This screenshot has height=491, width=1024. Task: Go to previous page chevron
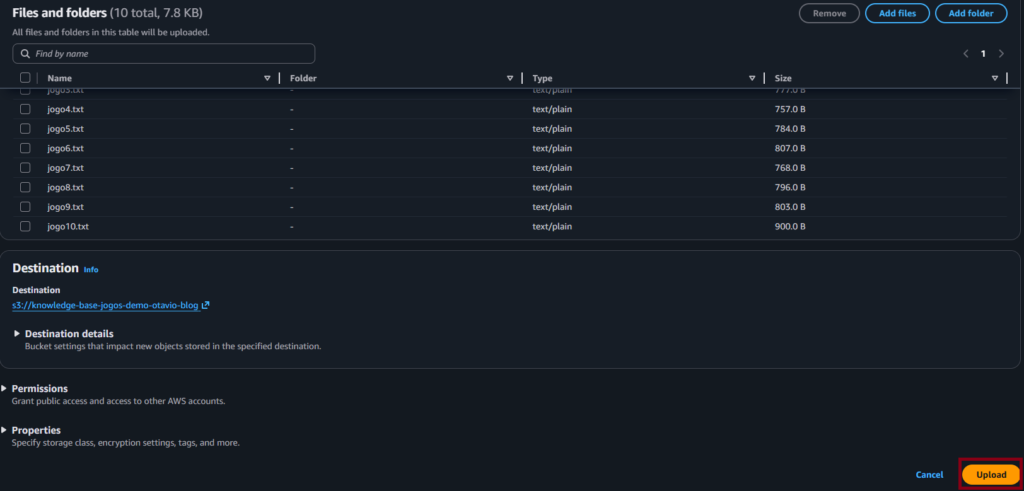click(966, 53)
